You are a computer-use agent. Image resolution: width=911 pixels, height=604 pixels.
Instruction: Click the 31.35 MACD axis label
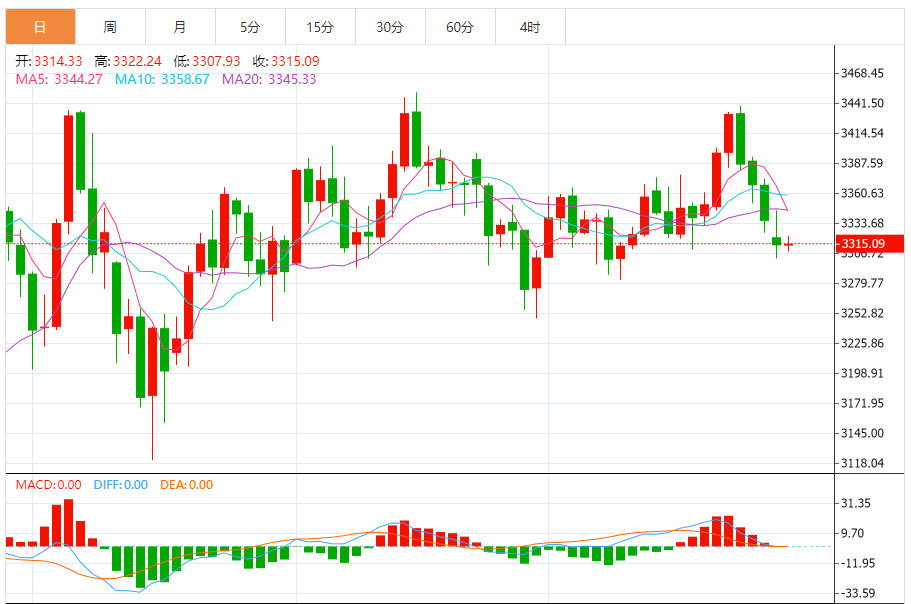click(x=856, y=503)
